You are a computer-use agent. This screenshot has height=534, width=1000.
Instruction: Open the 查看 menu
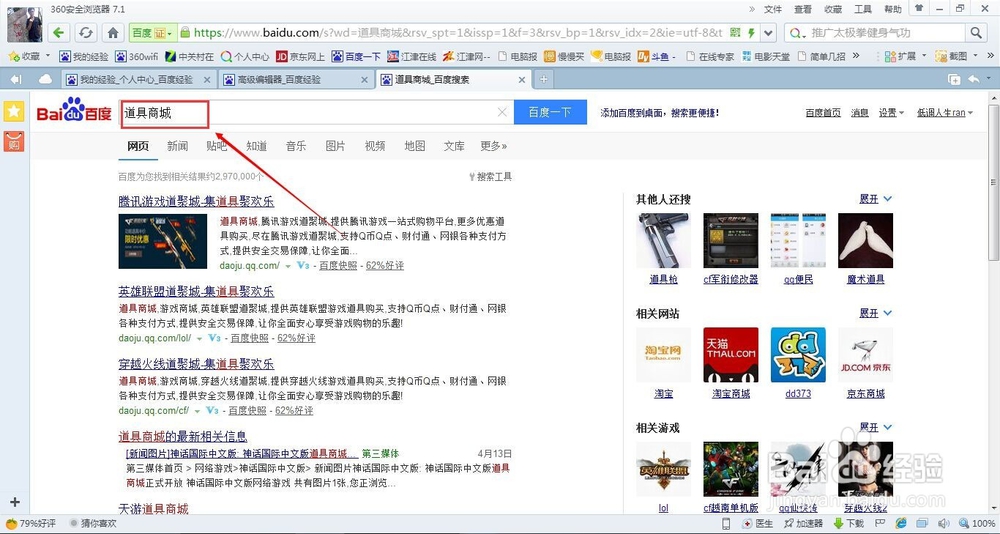[803, 9]
